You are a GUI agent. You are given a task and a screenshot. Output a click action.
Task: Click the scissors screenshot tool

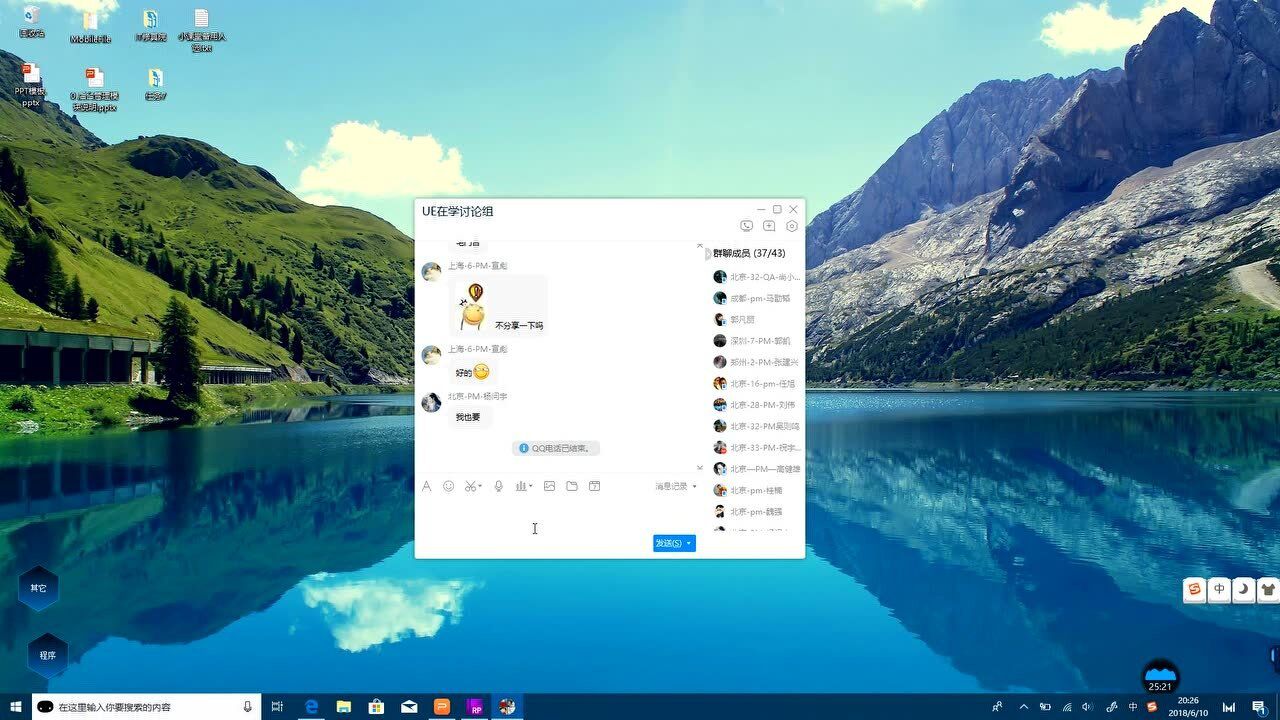pos(470,486)
